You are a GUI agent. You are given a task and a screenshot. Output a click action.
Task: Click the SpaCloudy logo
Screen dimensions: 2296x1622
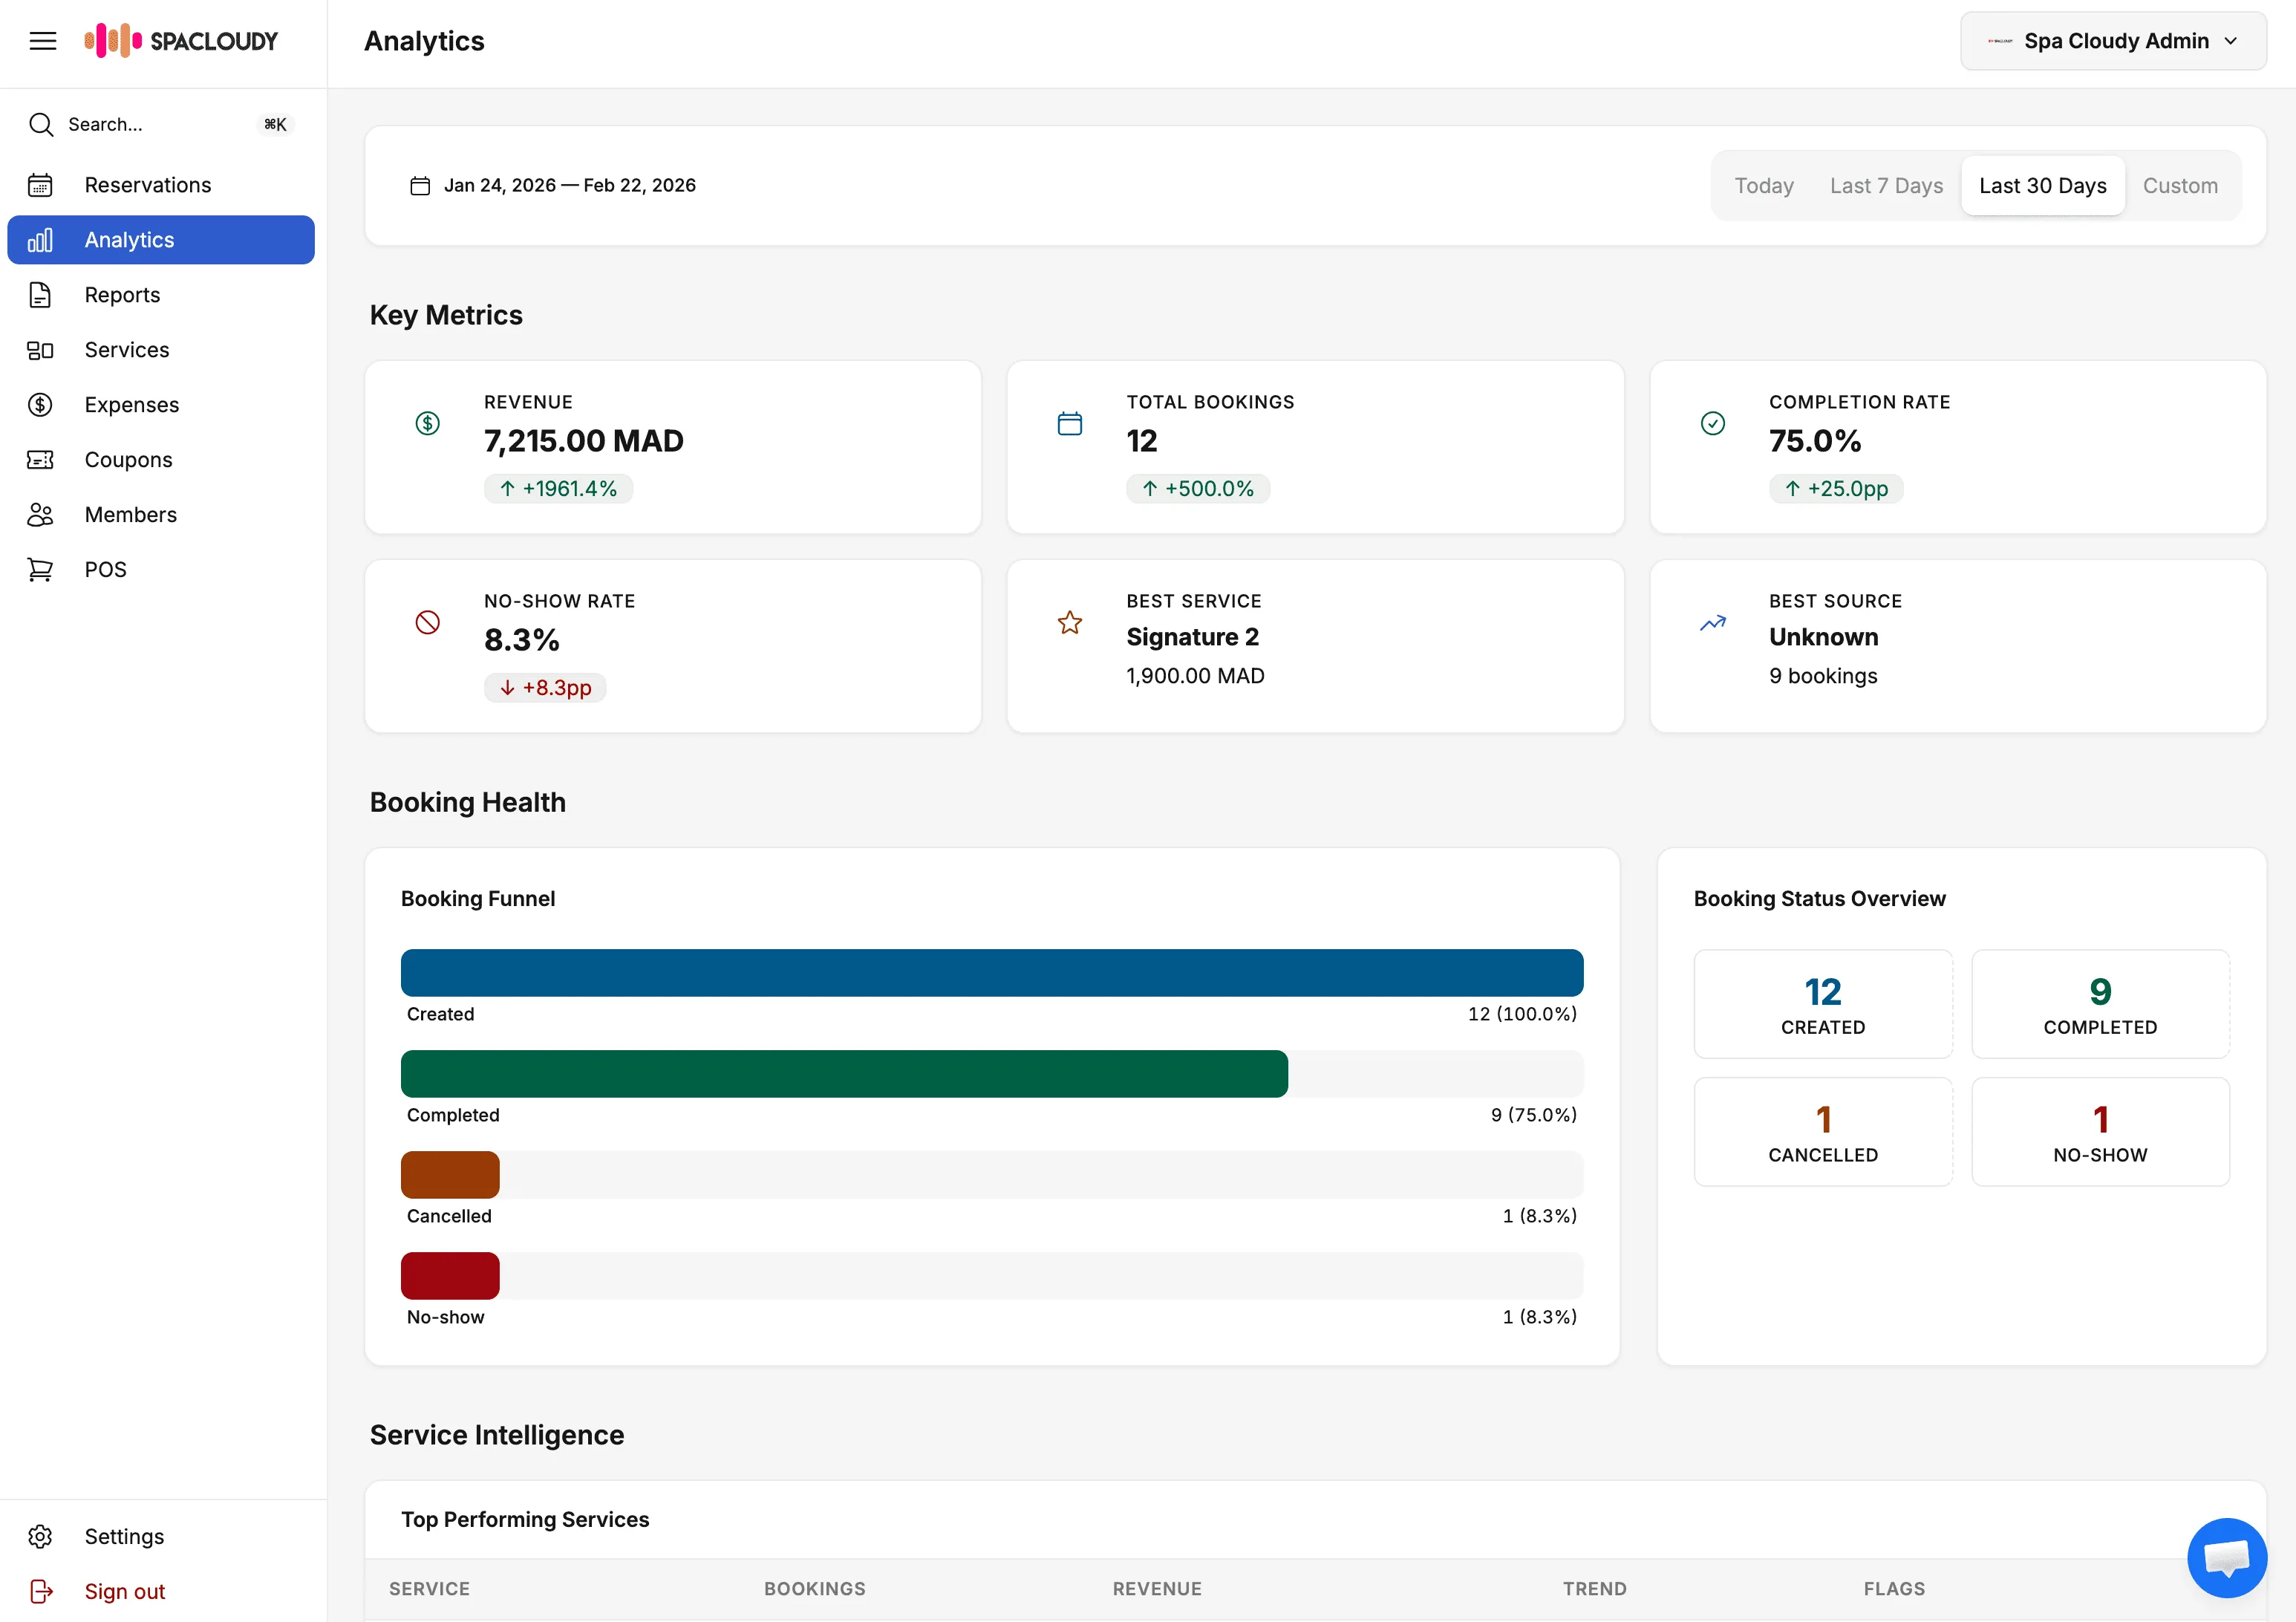(x=183, y=40)
